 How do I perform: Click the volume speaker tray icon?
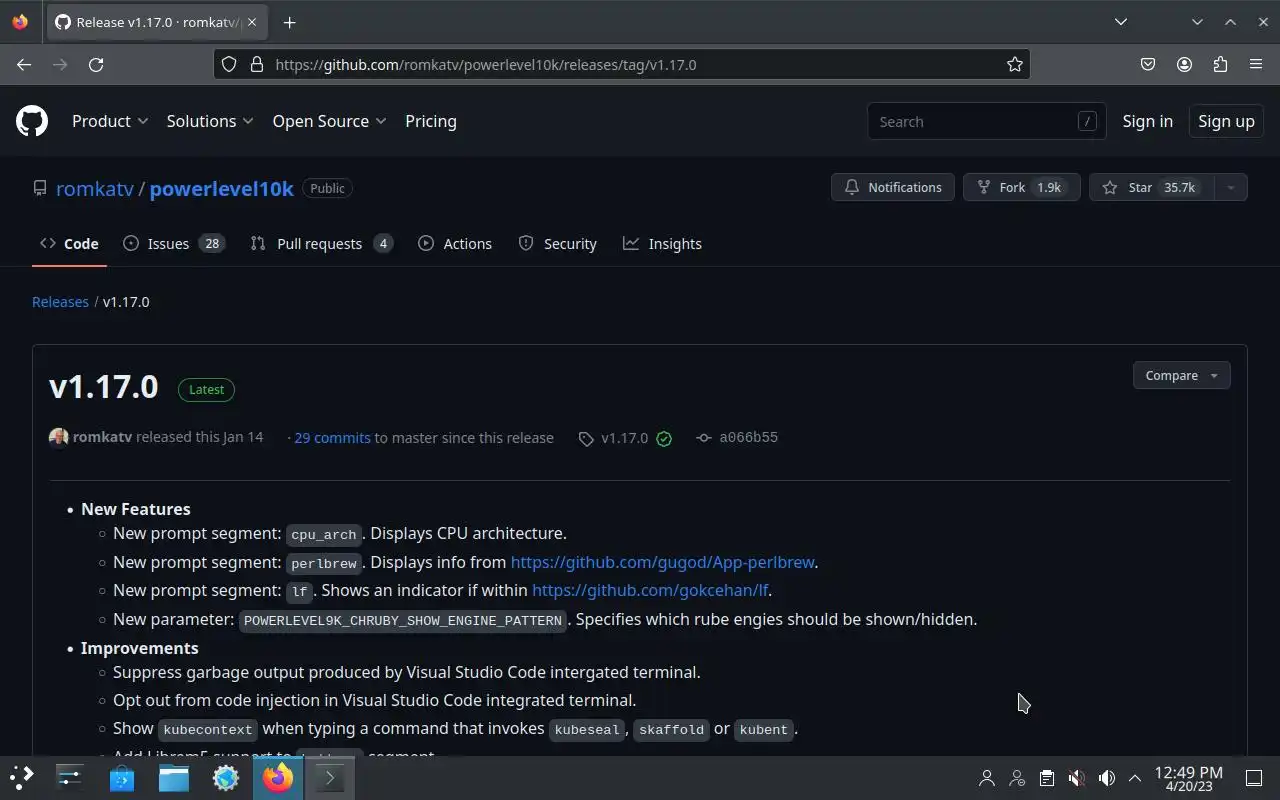pyautogui.click(x=1106, y=778)
